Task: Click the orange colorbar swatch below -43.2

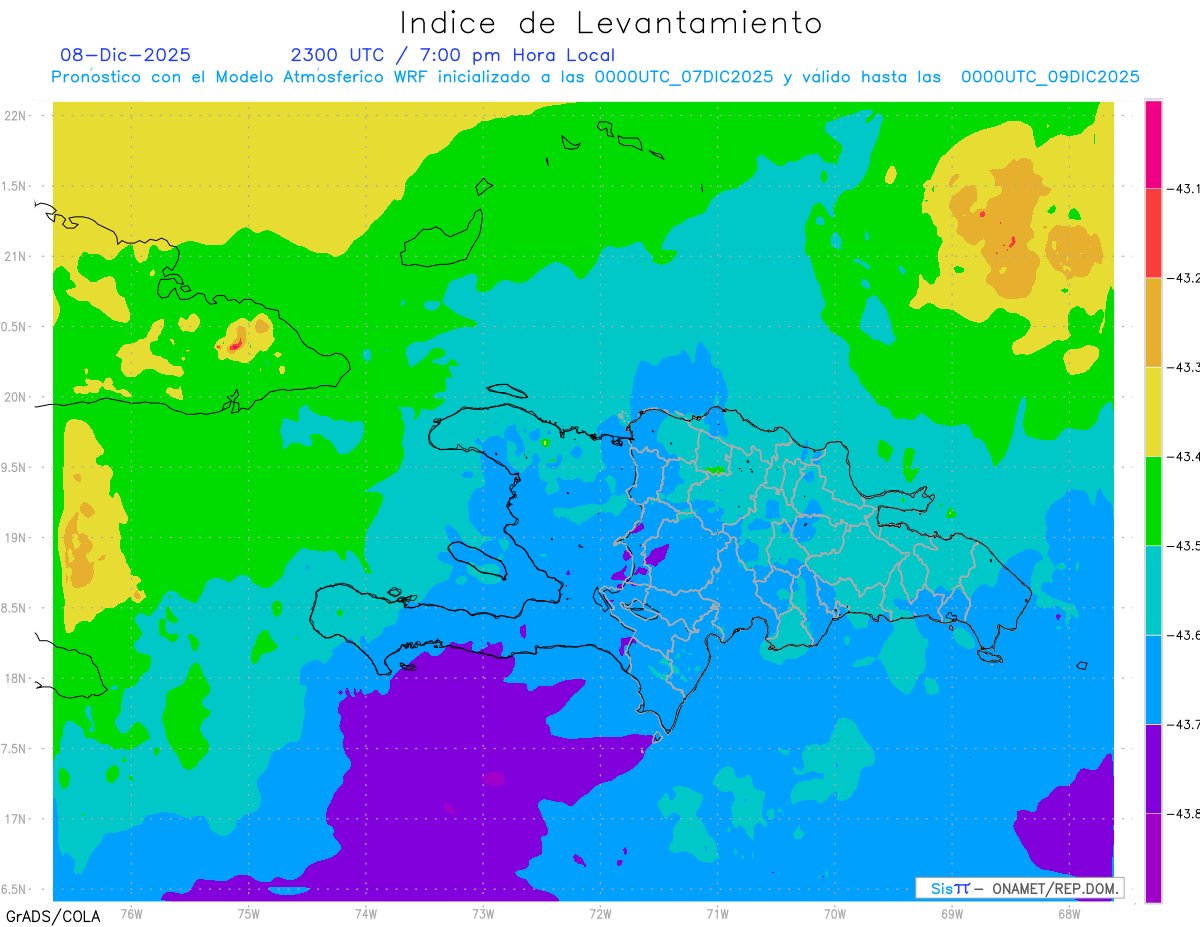Action: coord(1153,322)
